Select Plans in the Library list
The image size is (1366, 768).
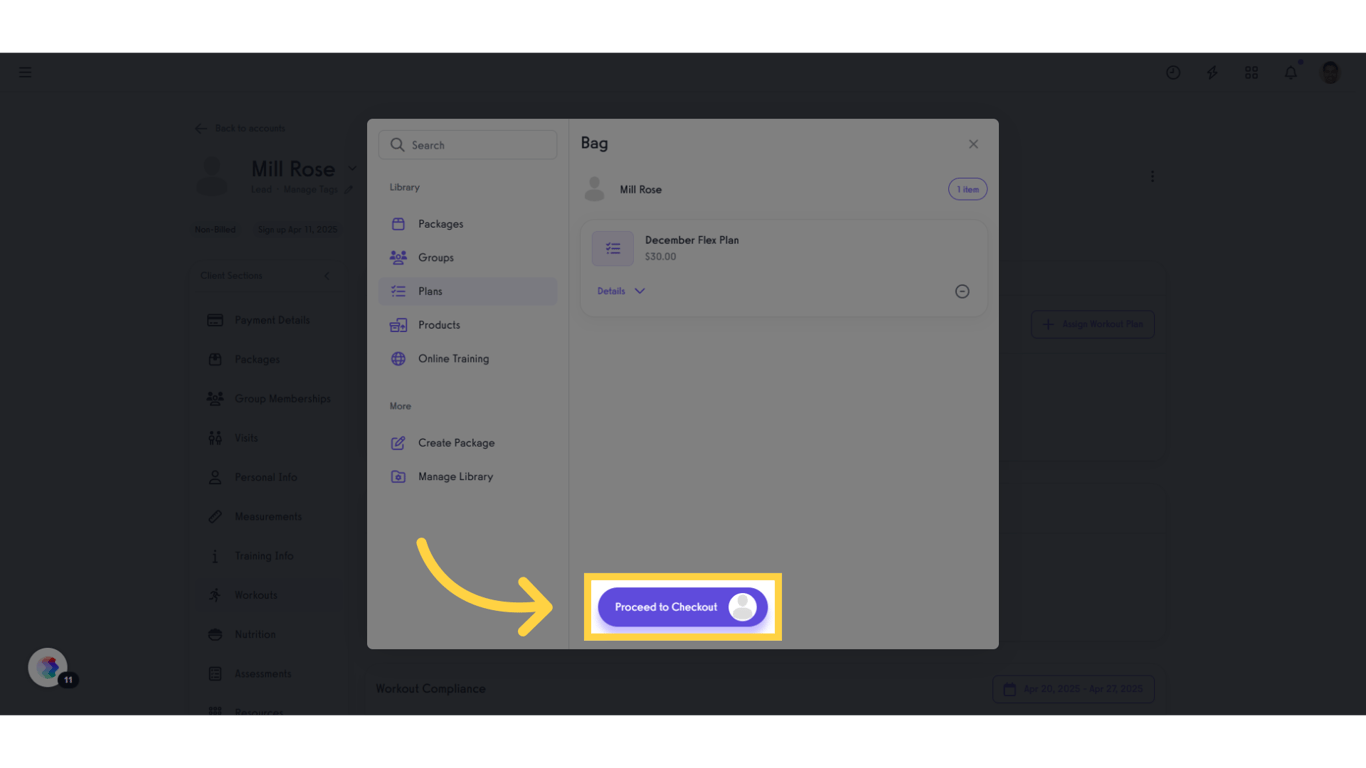pos(467,291)
